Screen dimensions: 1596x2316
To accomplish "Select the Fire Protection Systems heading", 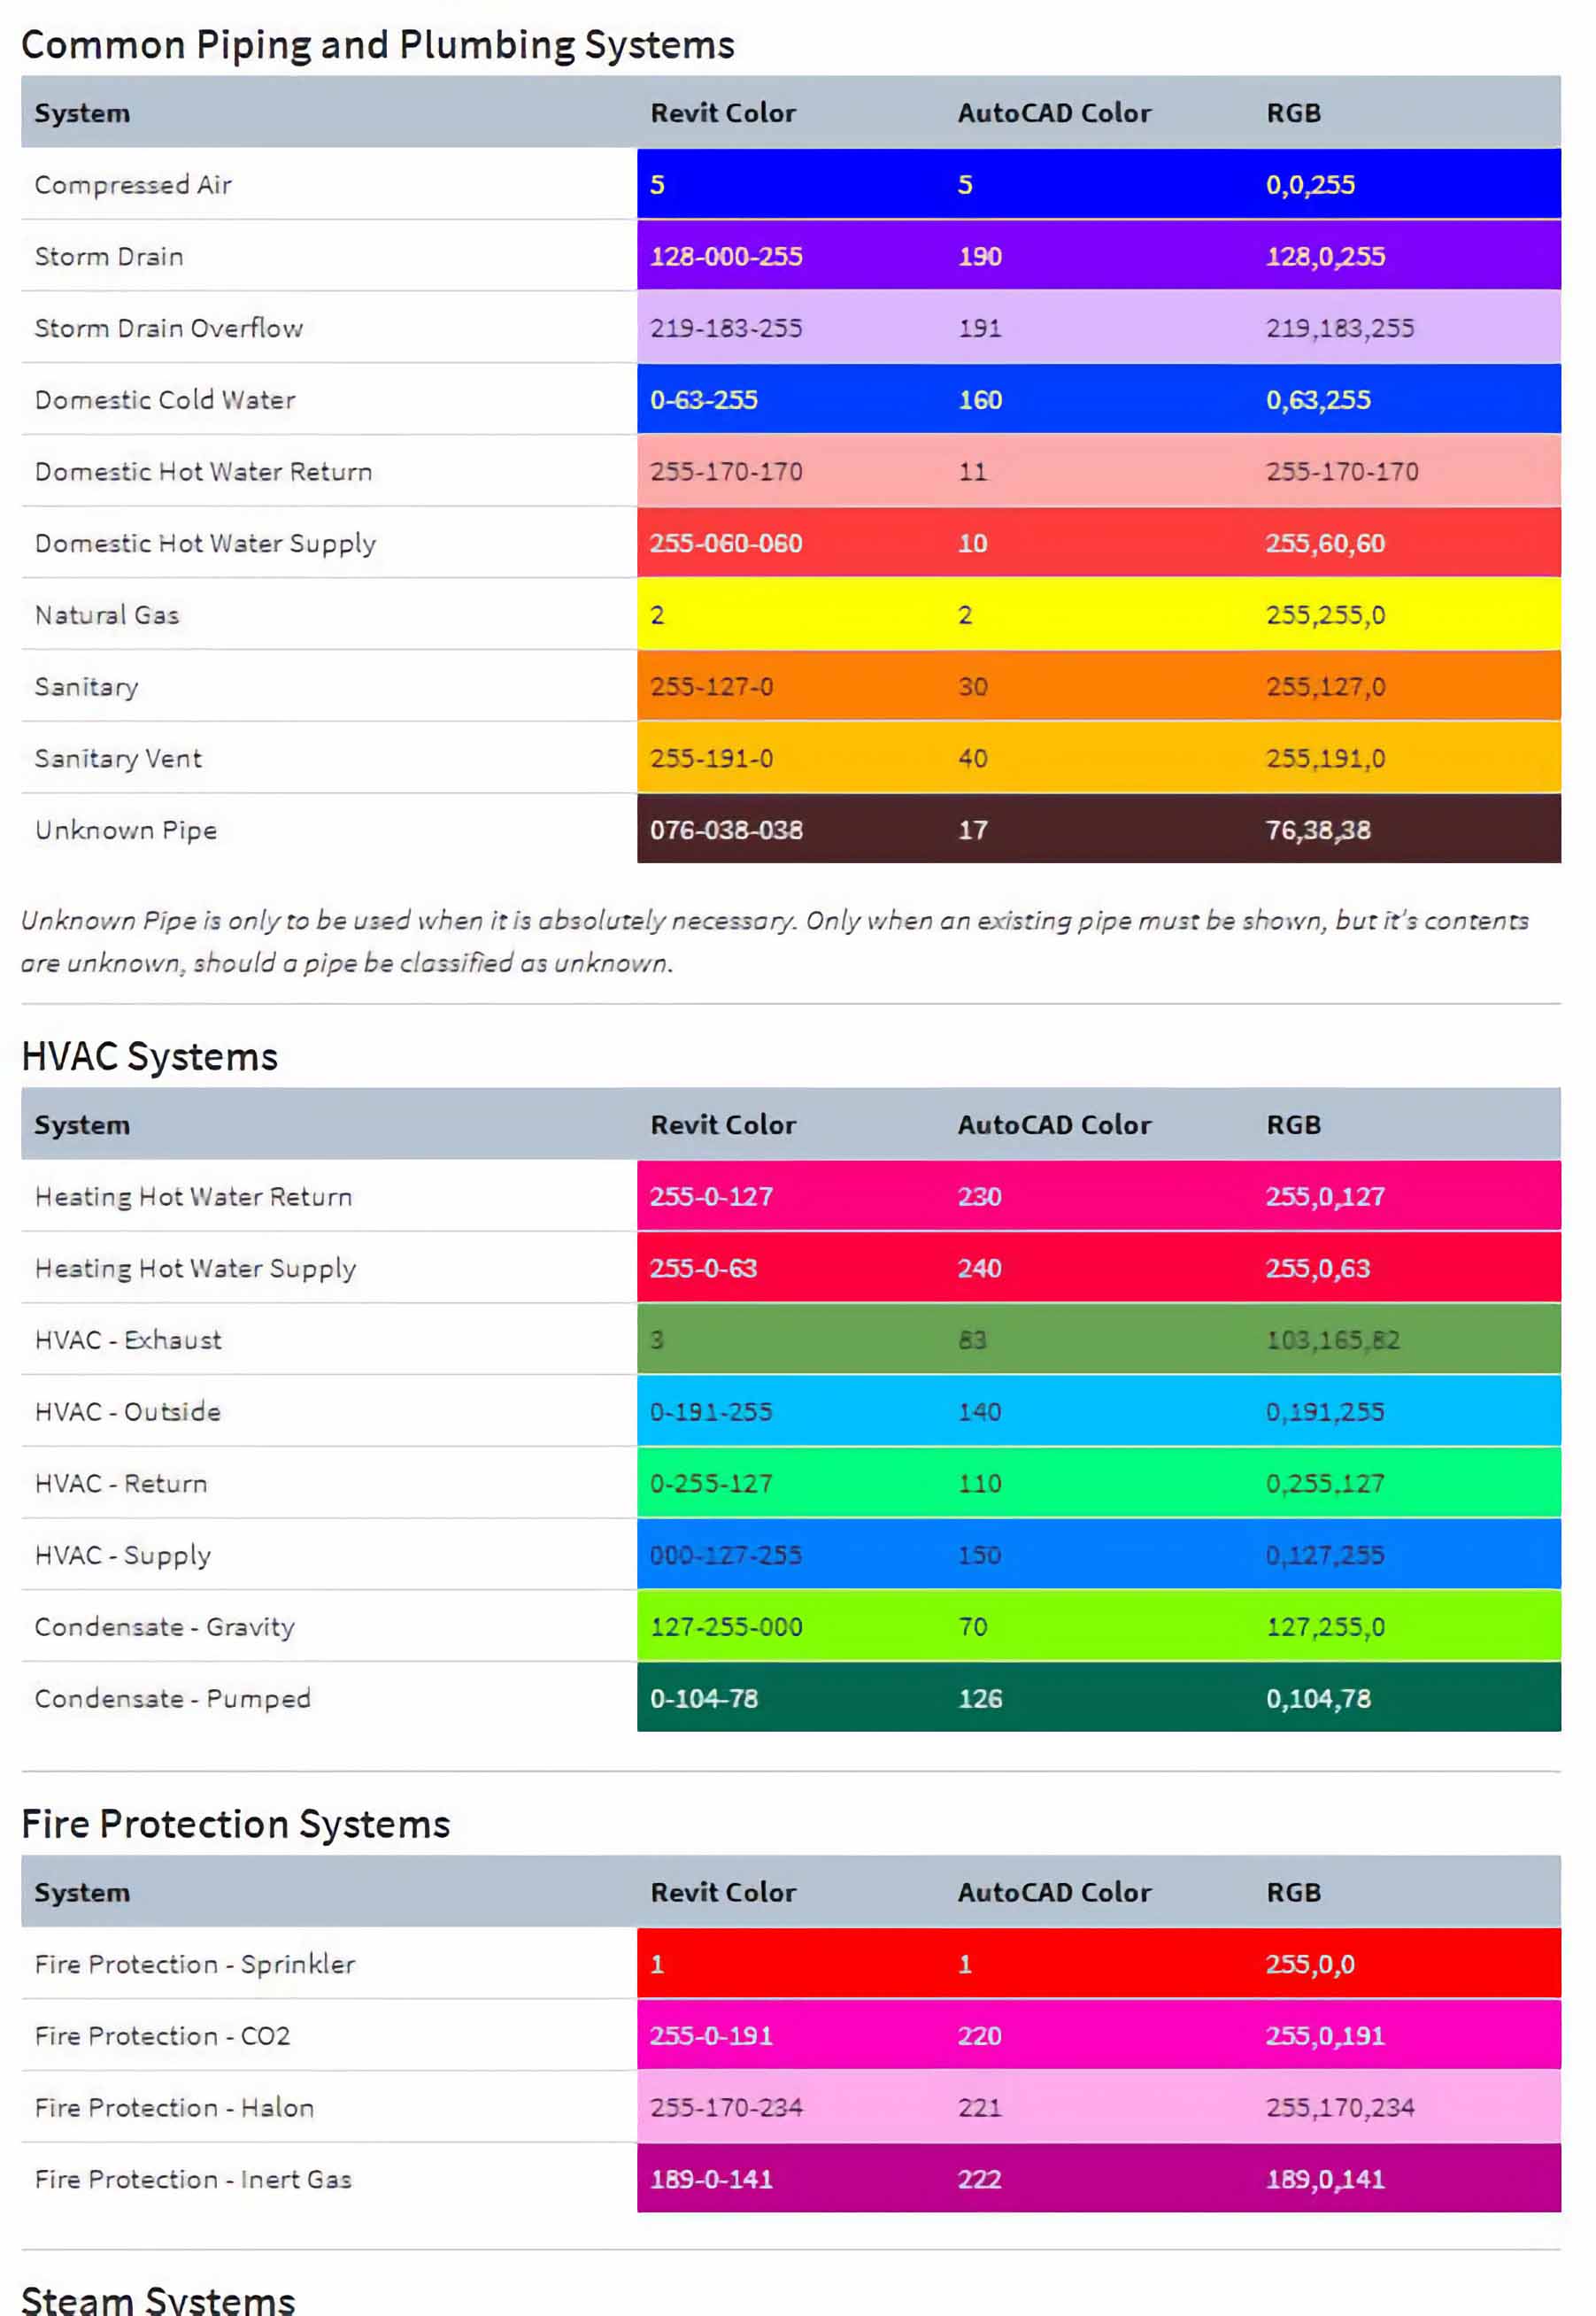I will click(x=235, y=1824).
